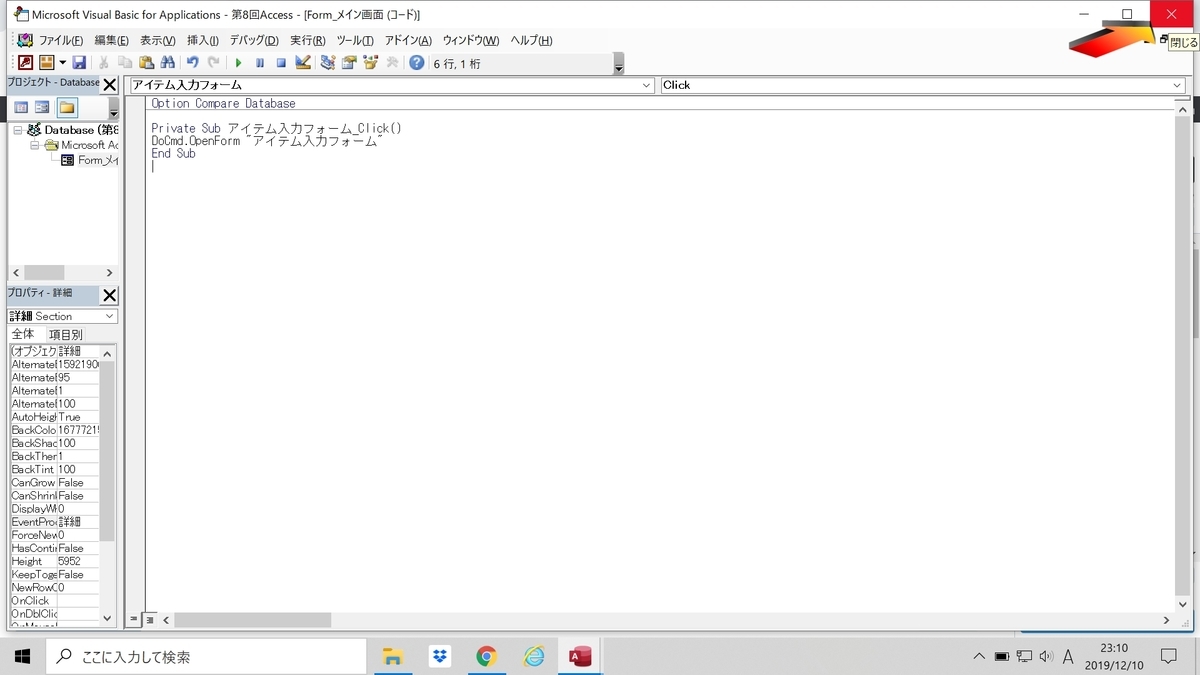Open the 実行(R) menu
The width and height of the screenshot is (1200, 675).
[x=307, y=40]
